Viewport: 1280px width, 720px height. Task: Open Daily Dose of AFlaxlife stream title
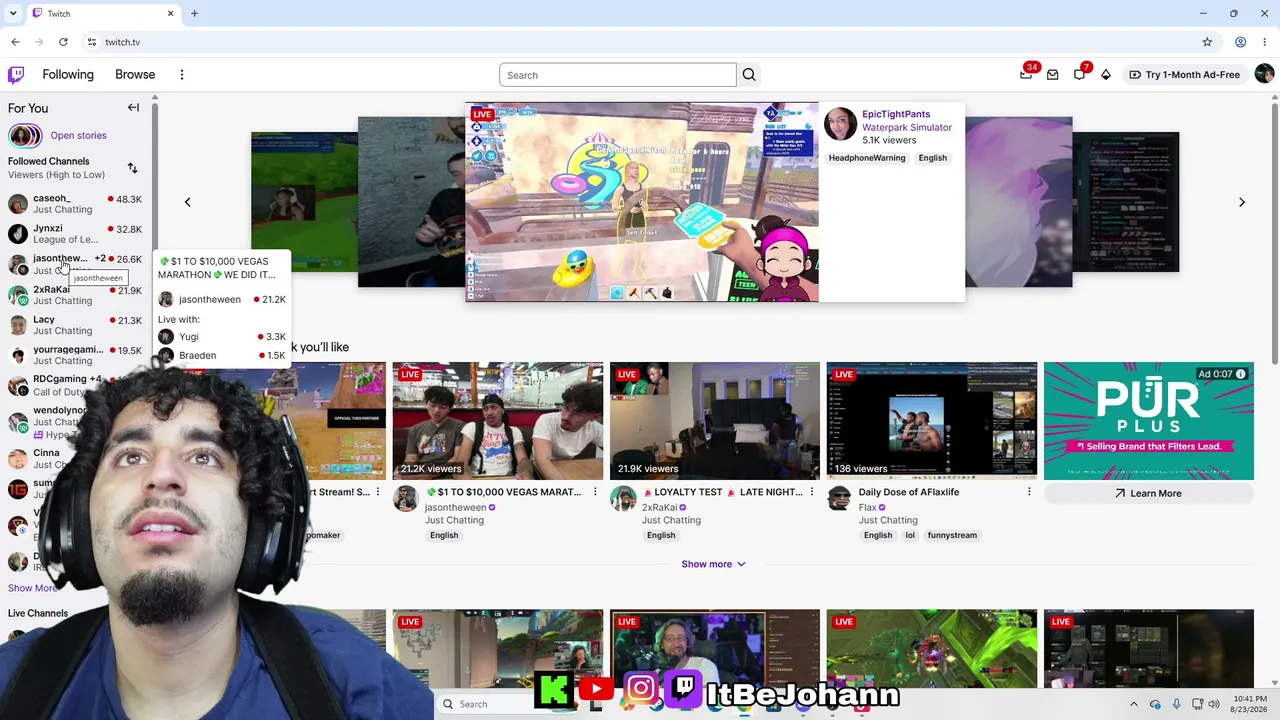click(908, 492)
